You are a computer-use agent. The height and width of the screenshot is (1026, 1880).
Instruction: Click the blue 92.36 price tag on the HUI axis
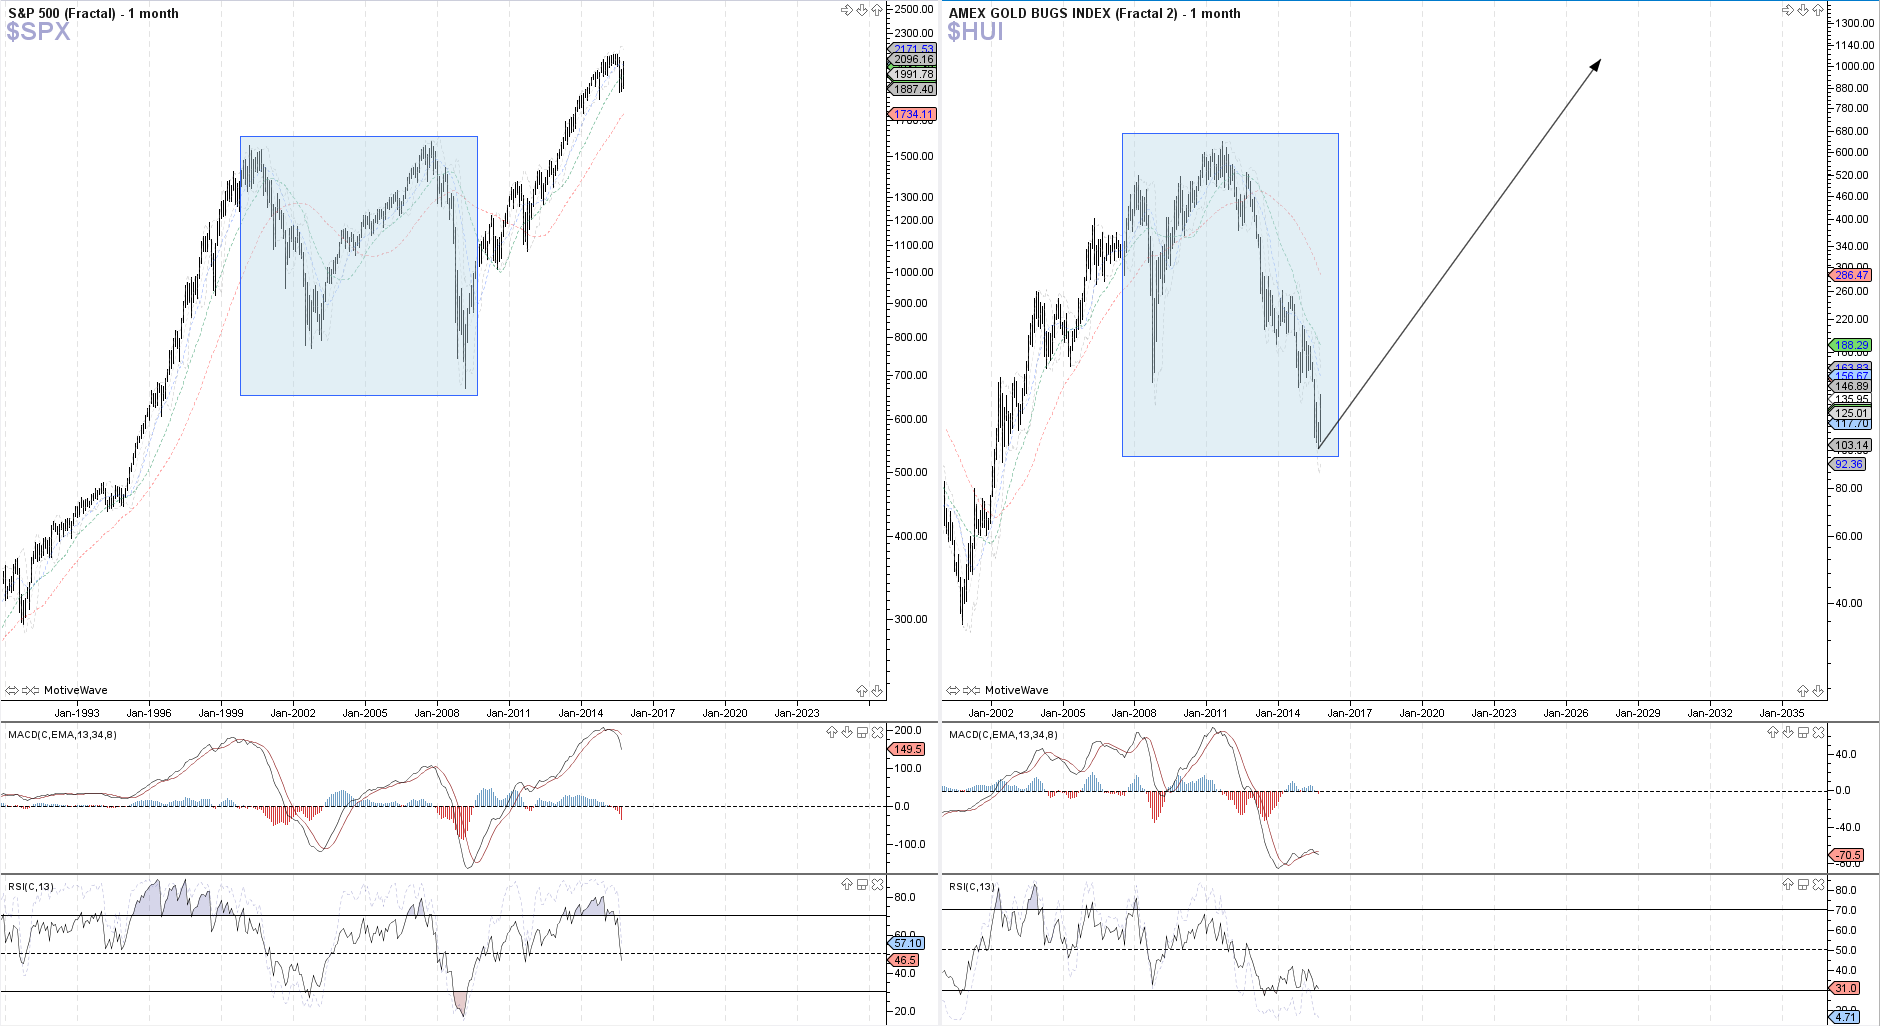[1848, 464]
